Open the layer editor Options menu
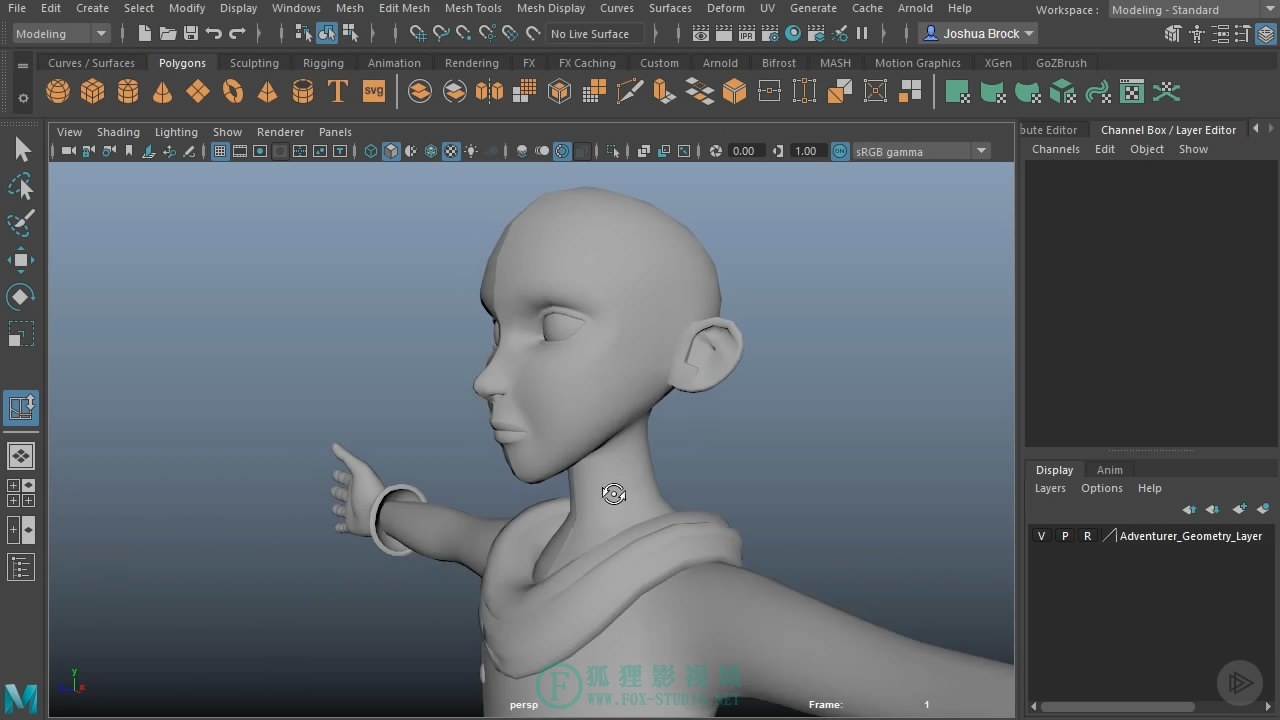This screenshot has width=1280, height=720. [x=1102, y=488]
